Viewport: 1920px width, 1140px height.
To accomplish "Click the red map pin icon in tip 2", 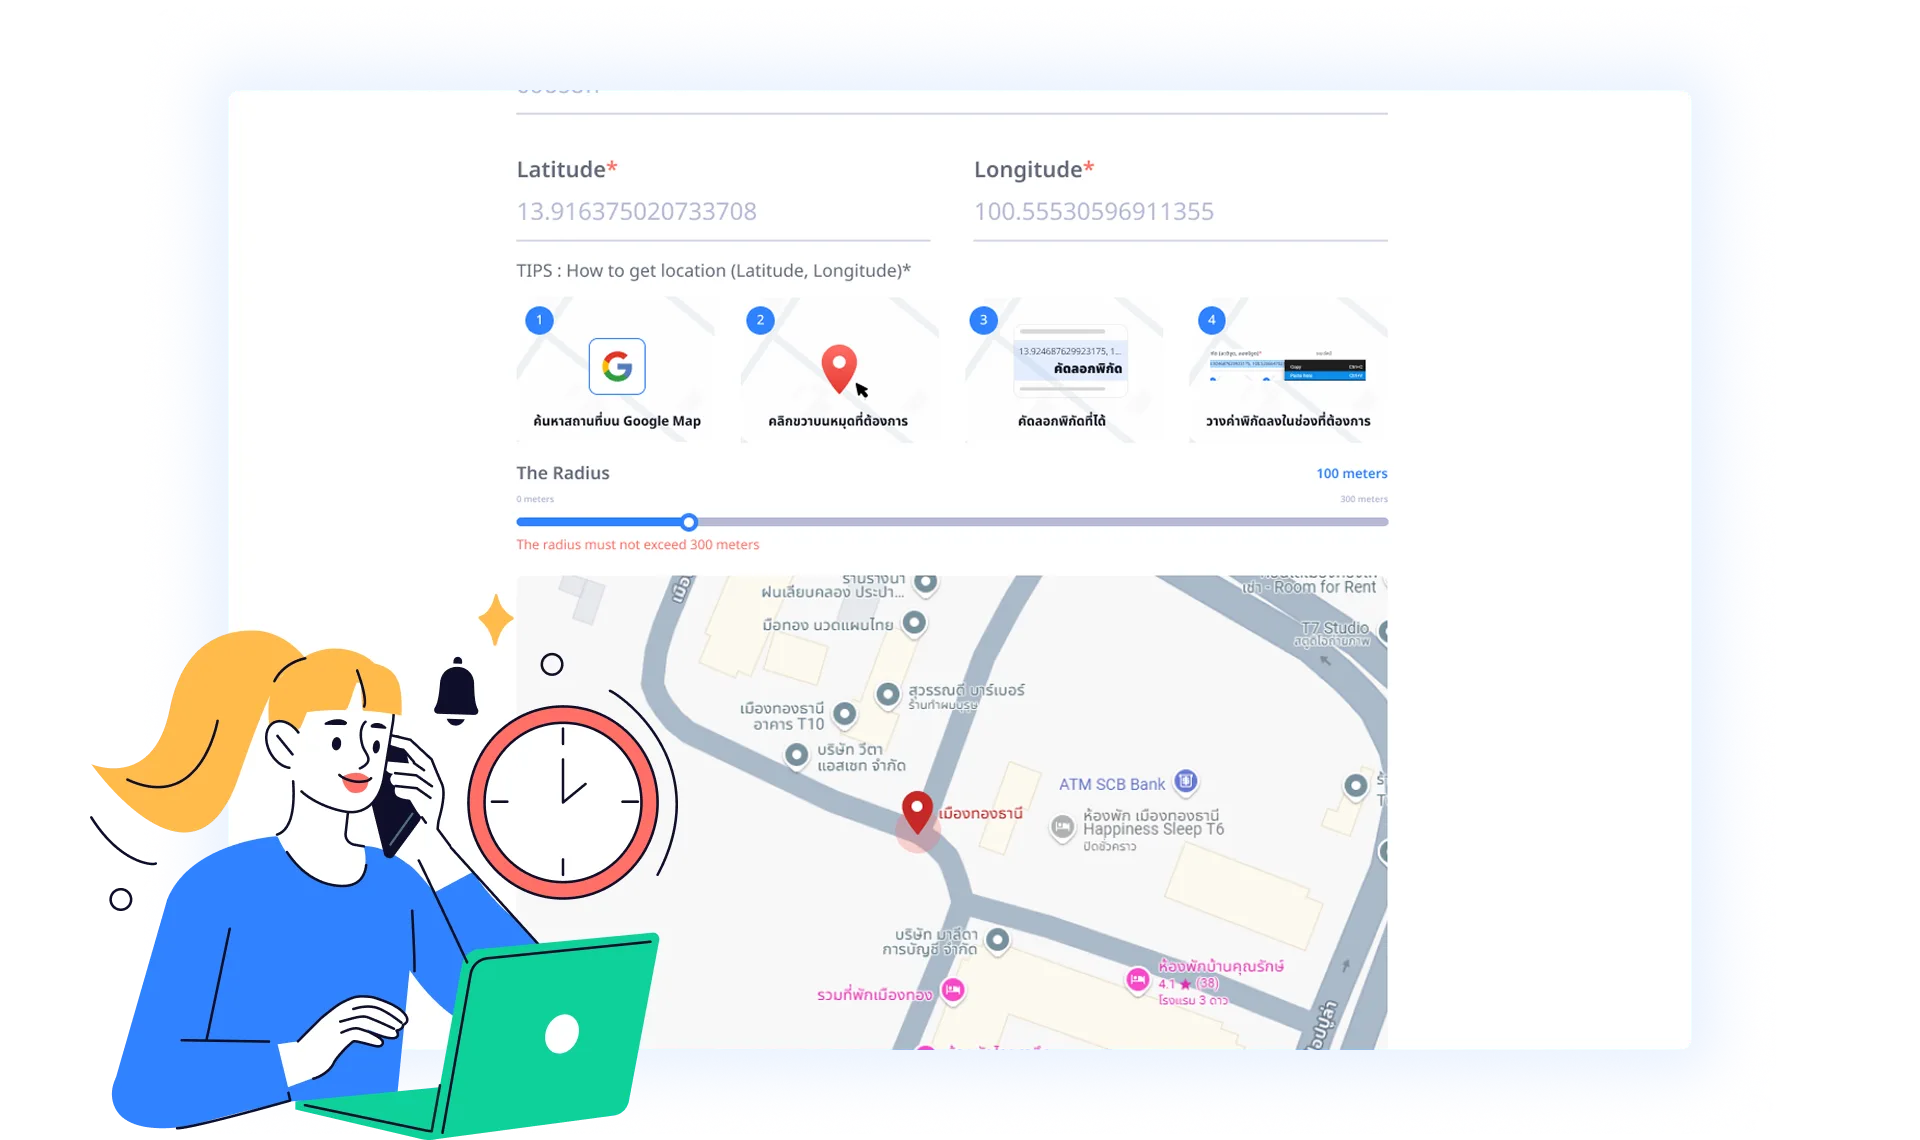I will coord(839,368).
